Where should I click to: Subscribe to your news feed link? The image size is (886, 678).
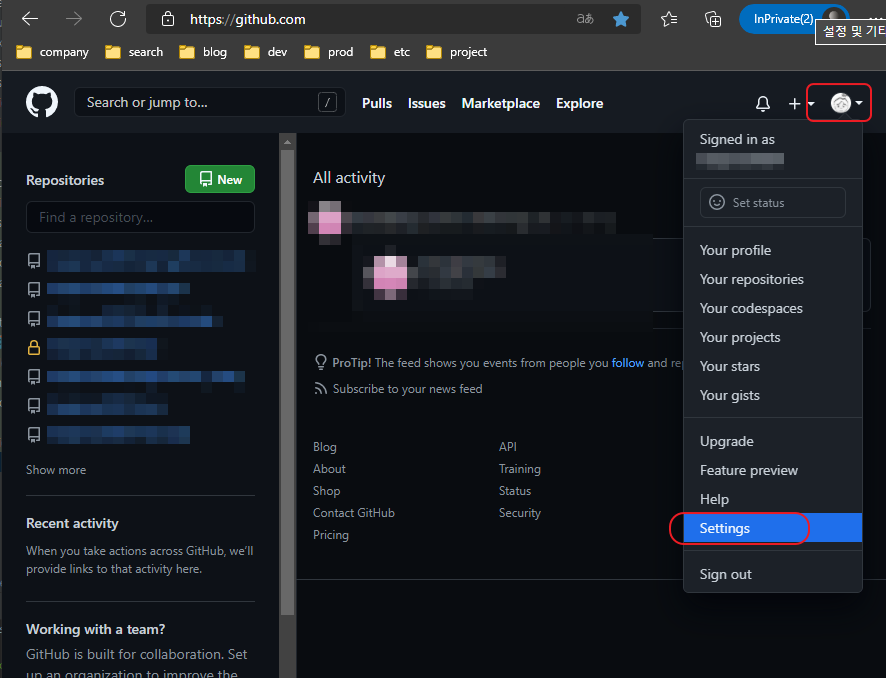pos(407,389)
